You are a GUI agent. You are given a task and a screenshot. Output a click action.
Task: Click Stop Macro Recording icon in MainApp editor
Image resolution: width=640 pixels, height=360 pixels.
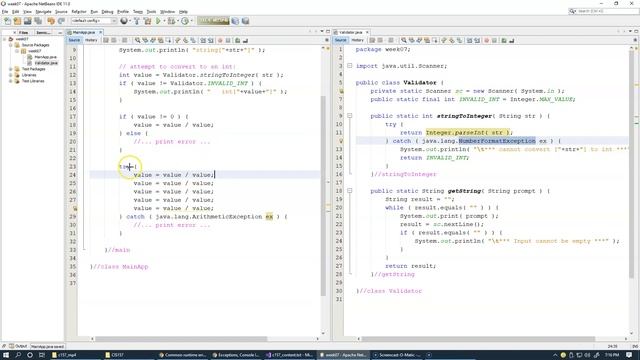click(228, 40)
